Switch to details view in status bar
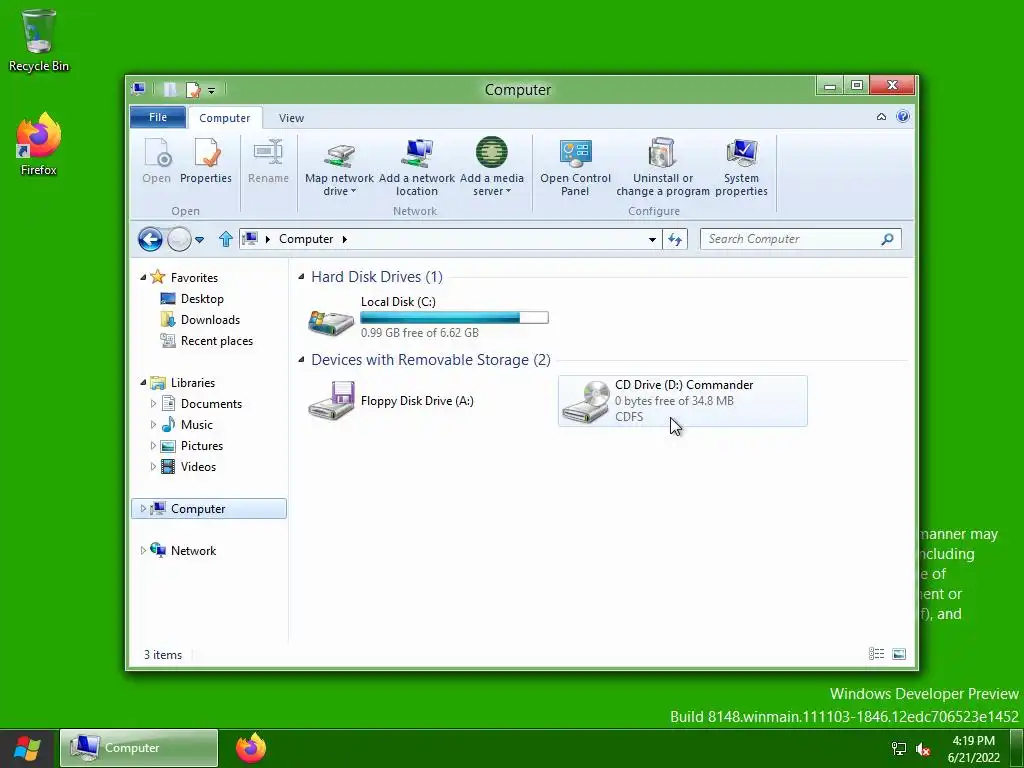The height and width of the screenshot is (768, 1024). click(876, 654)
